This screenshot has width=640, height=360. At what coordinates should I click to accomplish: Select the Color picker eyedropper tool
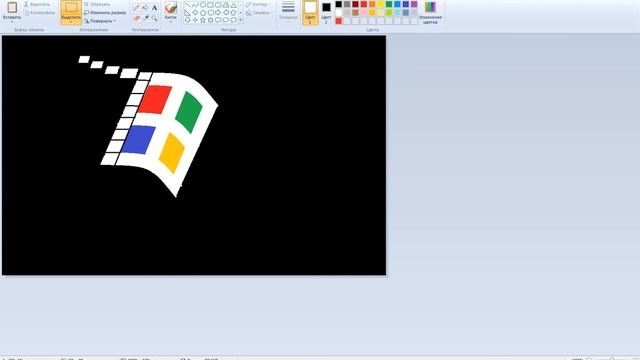pos(145,18)
